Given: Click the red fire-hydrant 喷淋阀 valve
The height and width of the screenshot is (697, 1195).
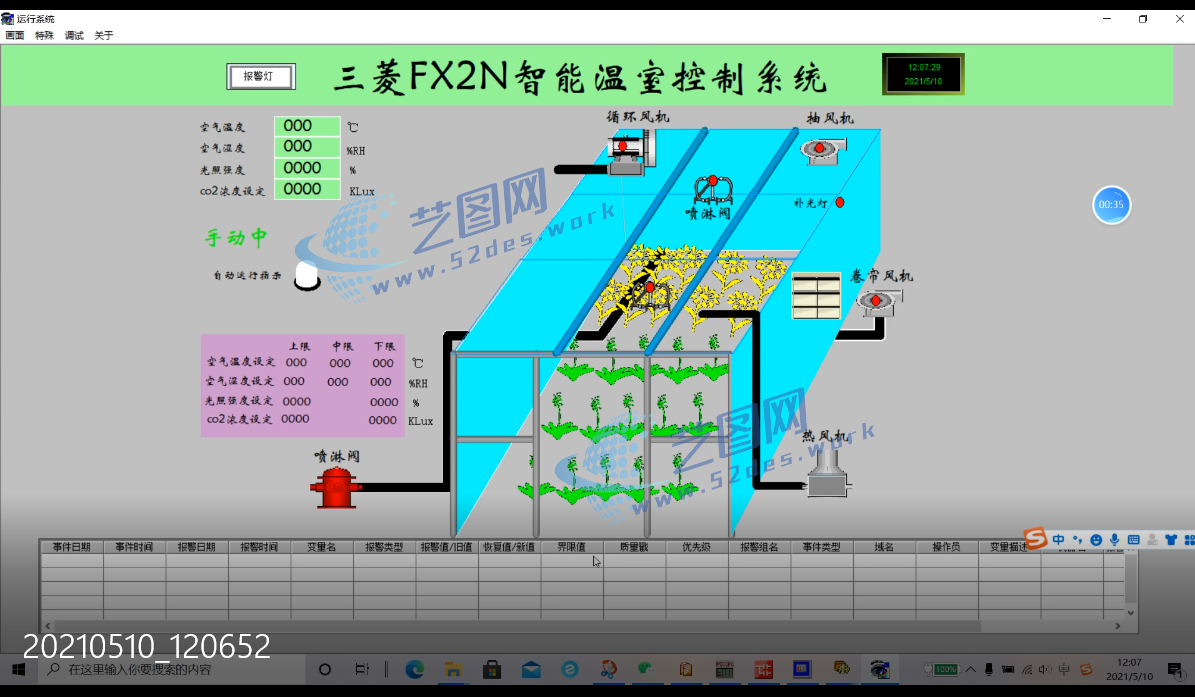Looking at the screenshot, I should pos(335,488).
